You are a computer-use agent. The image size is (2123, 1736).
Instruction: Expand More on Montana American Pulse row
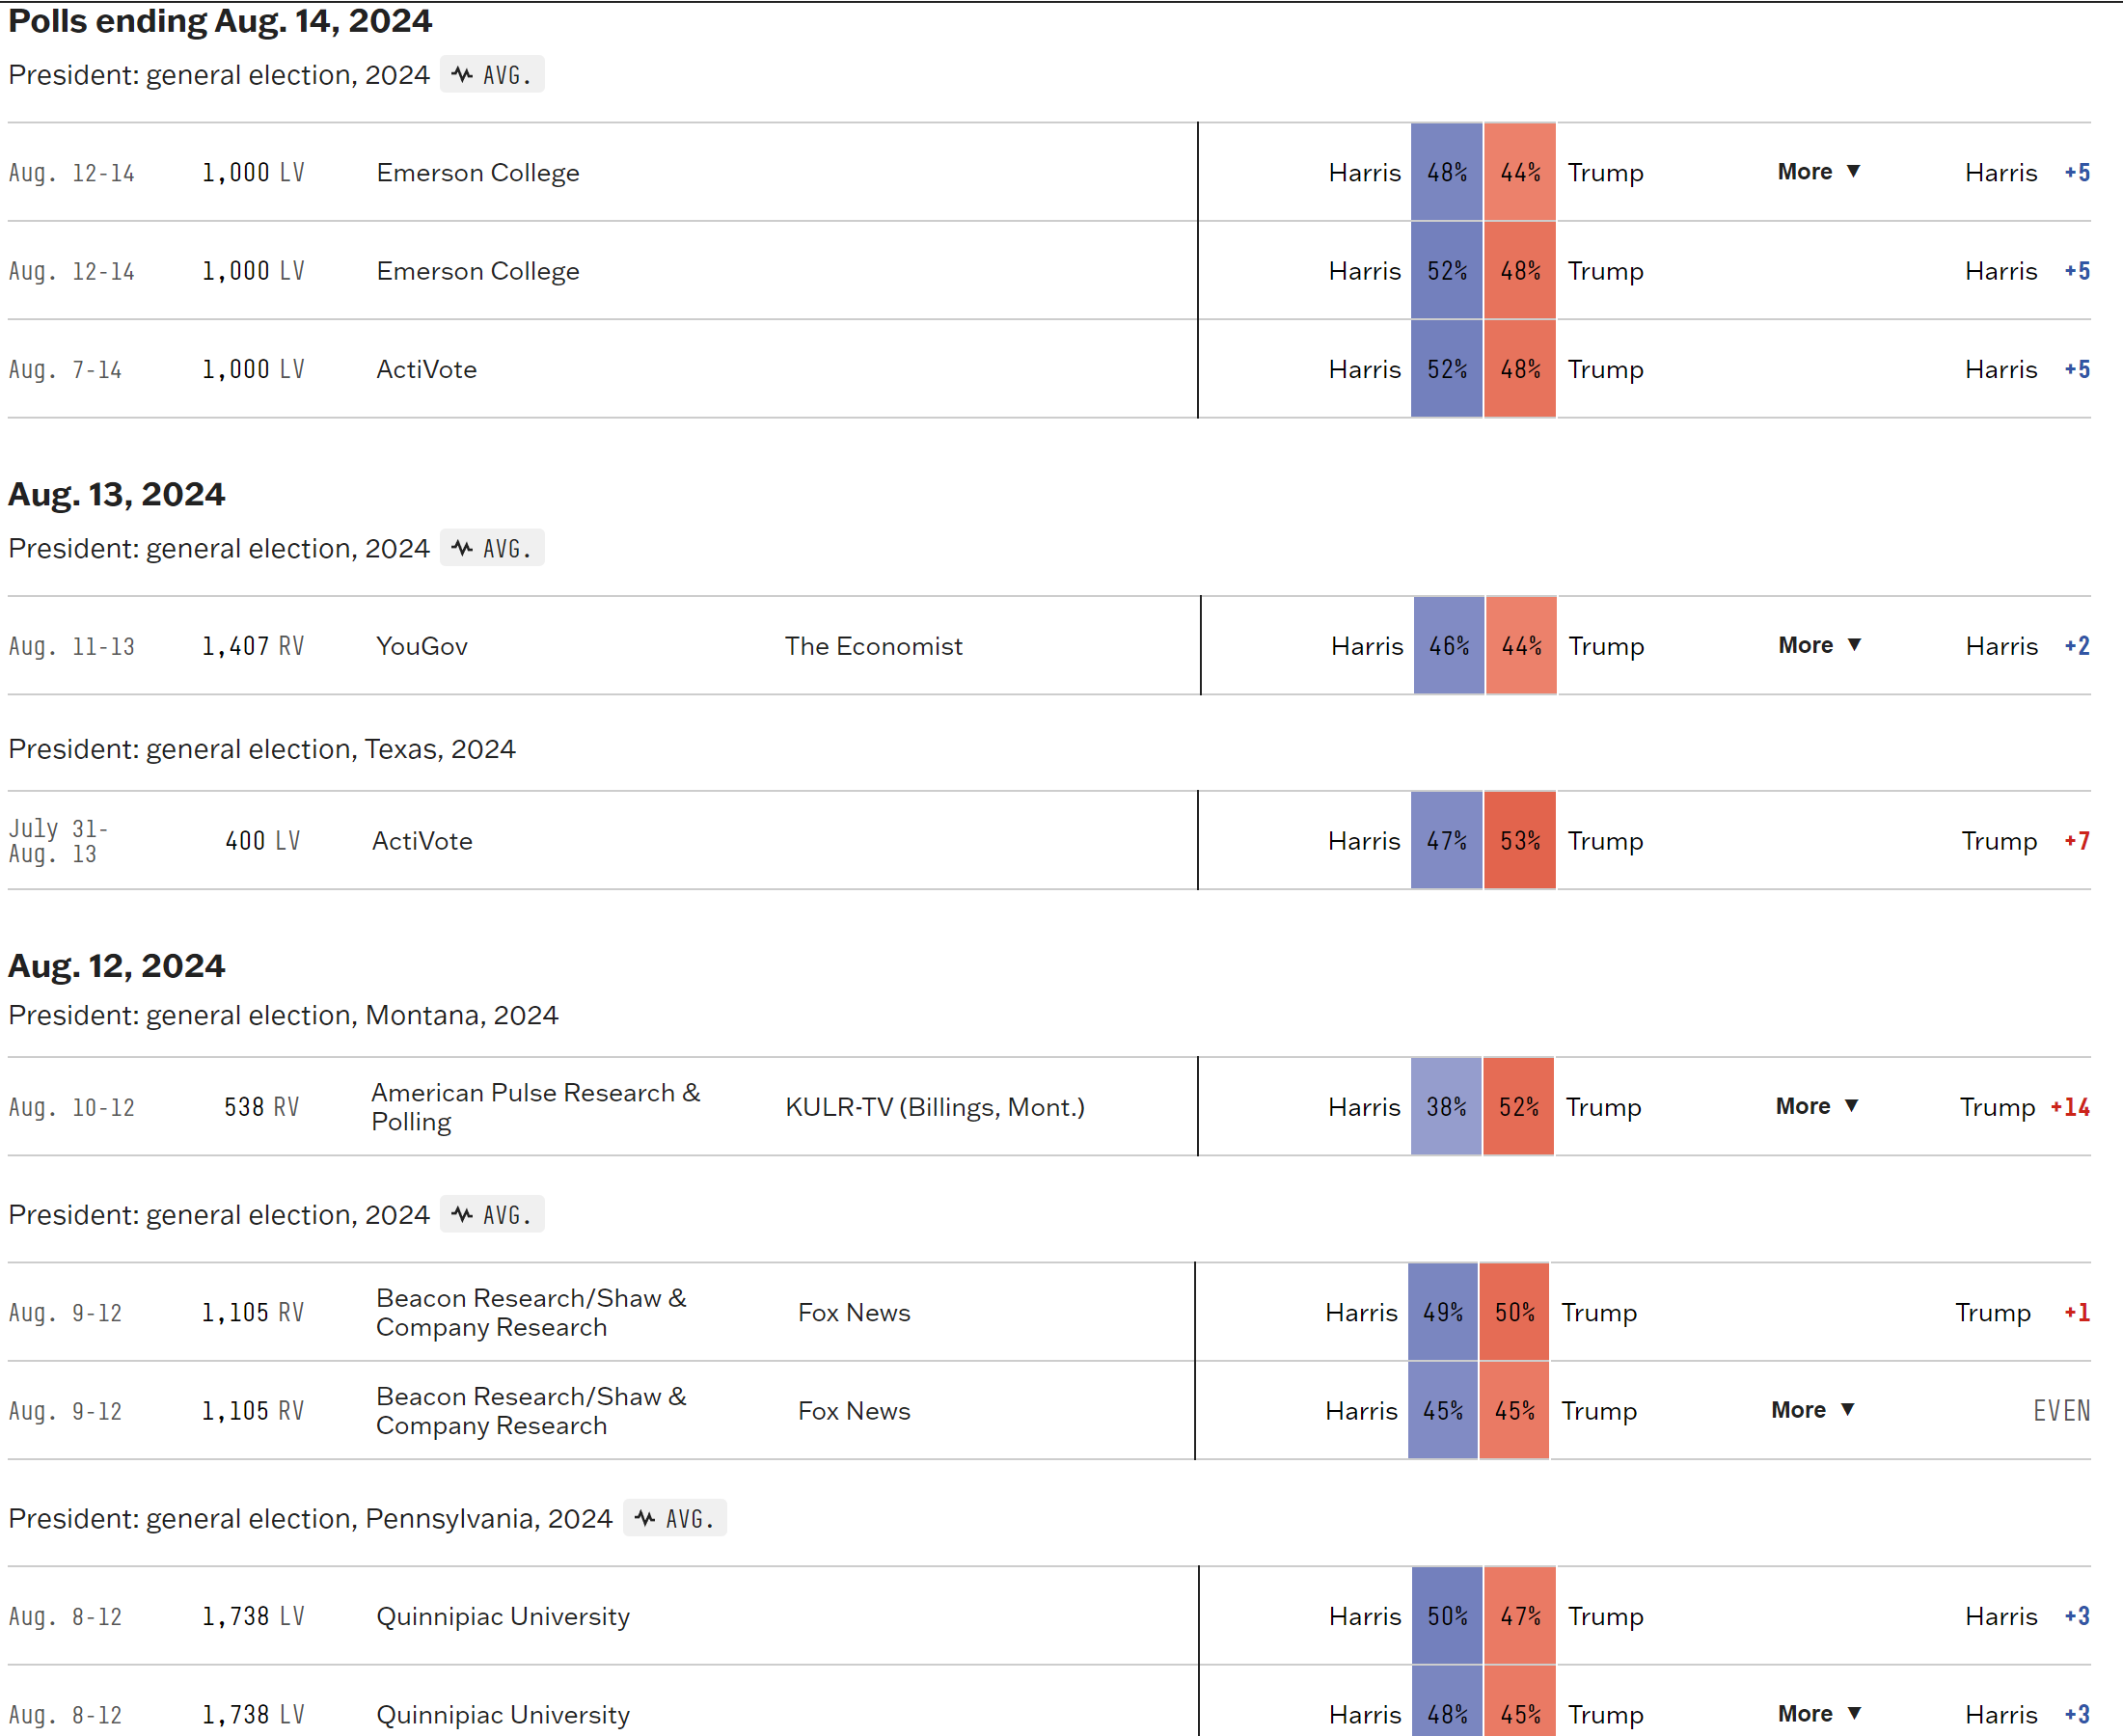[1817, 1106]
